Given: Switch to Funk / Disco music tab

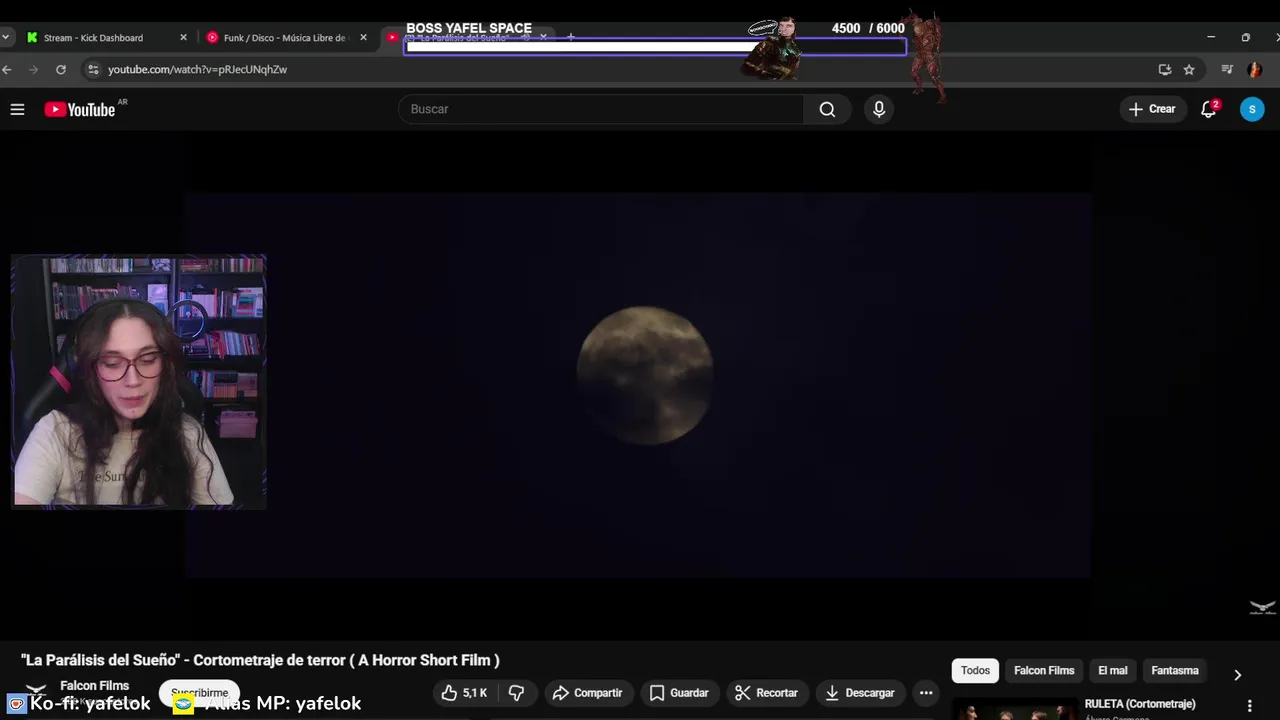Looking at the screenshot, I should [x=284, y=37].
